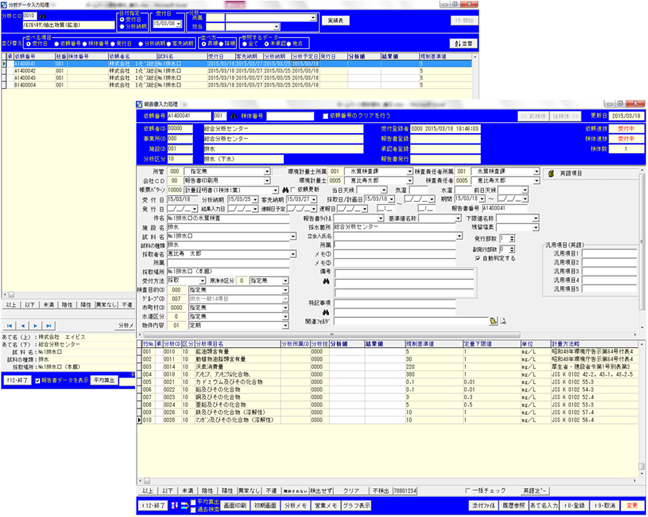Image resolution: width=648 pixels, height=517 pixels.
Task: Click the 並替 sort icon button
Action: pyautogui.click(x=463, y=43)
